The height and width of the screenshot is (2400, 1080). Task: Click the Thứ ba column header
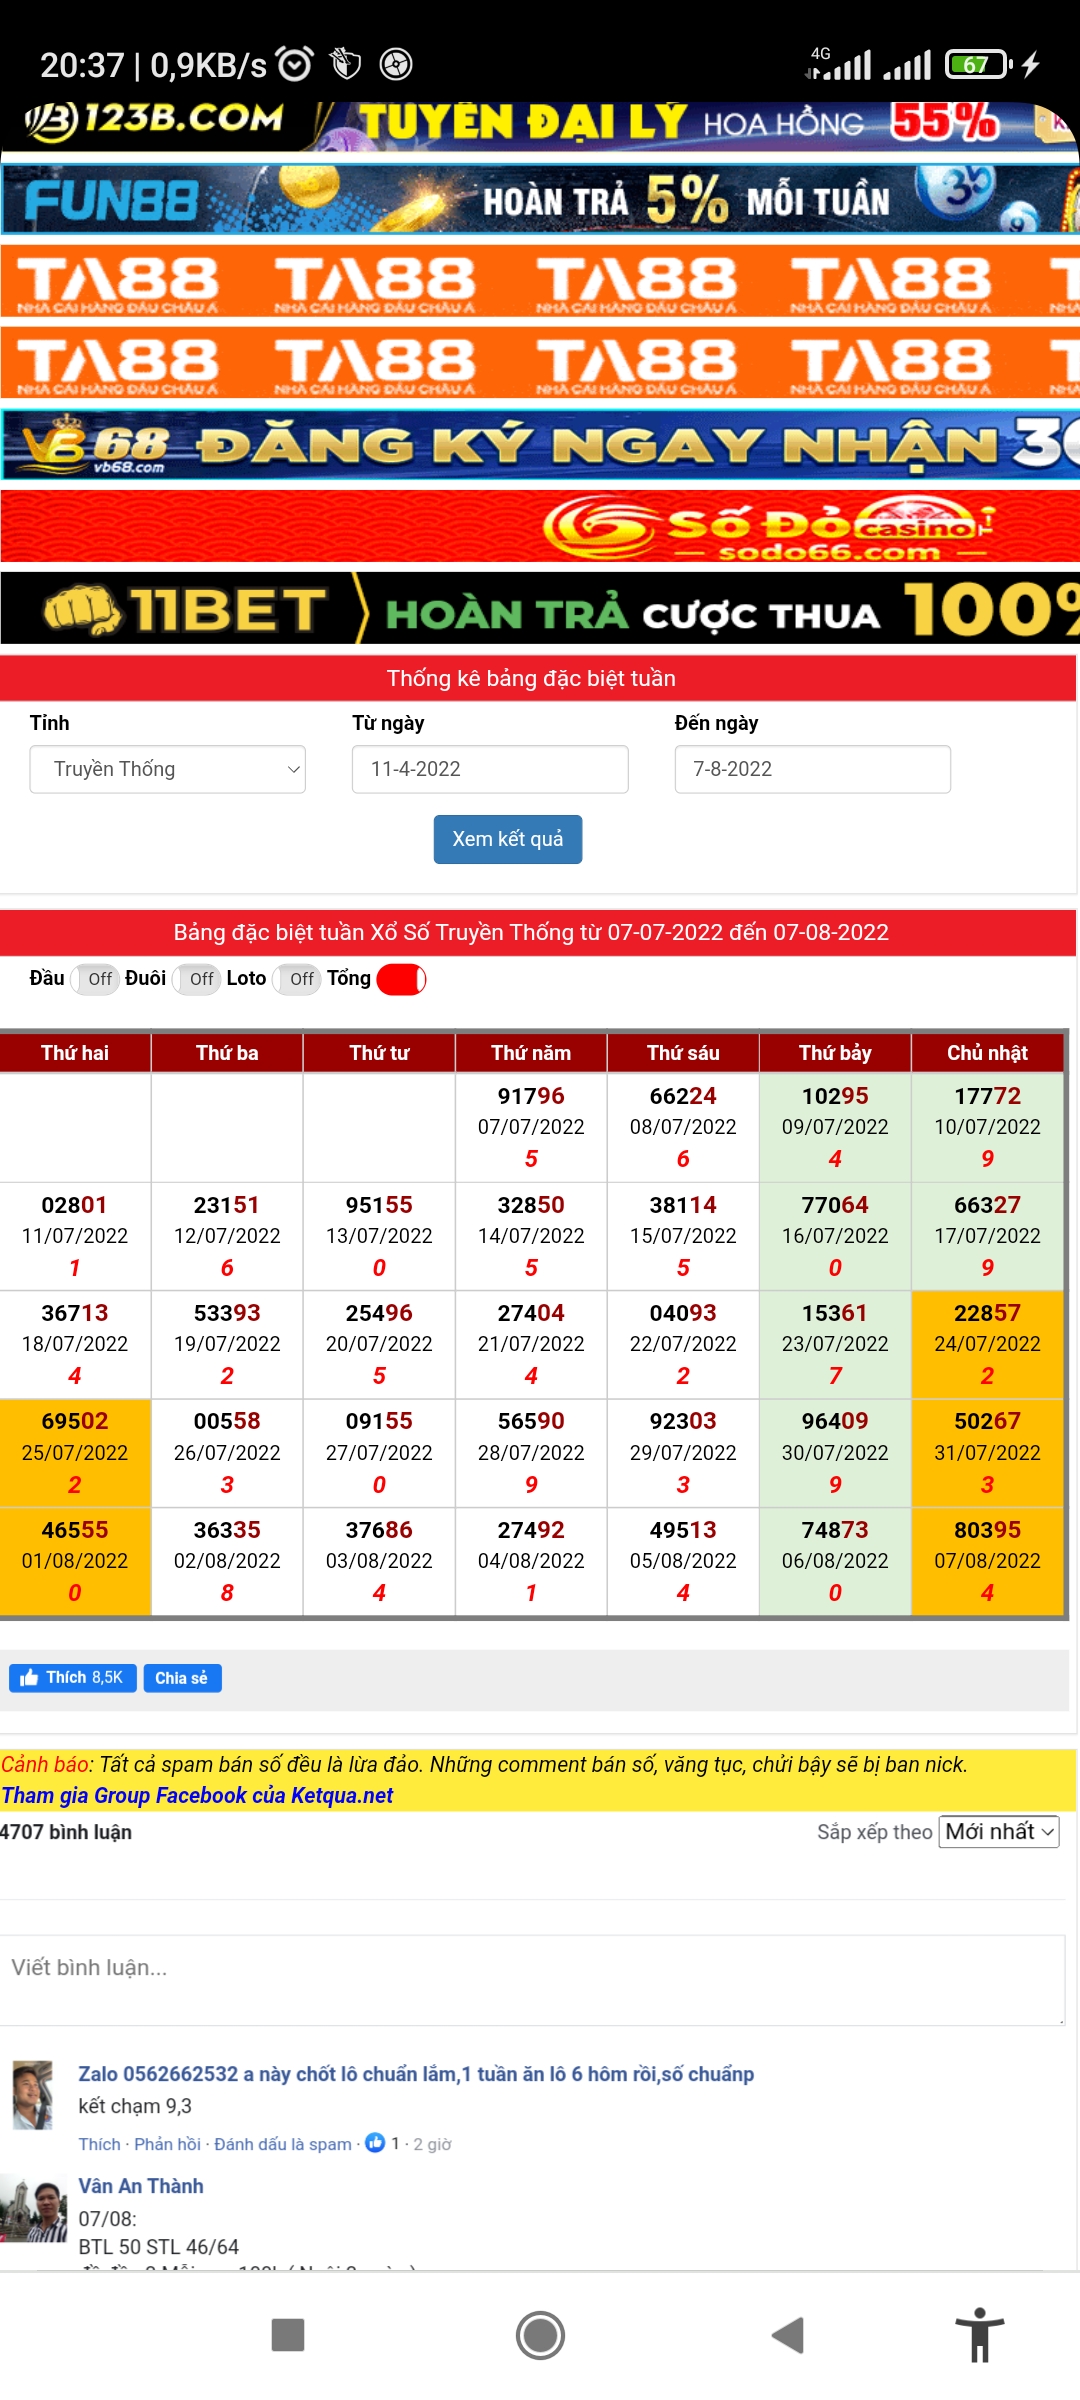pos(227,1053)
